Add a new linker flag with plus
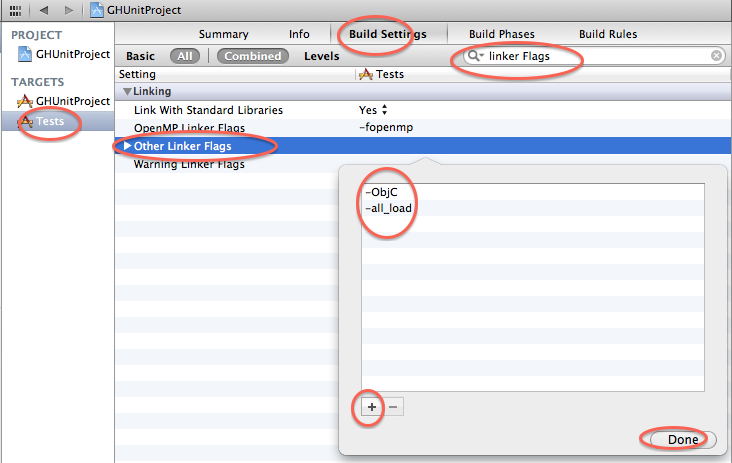732x463 pixels. tap(372, 407)
